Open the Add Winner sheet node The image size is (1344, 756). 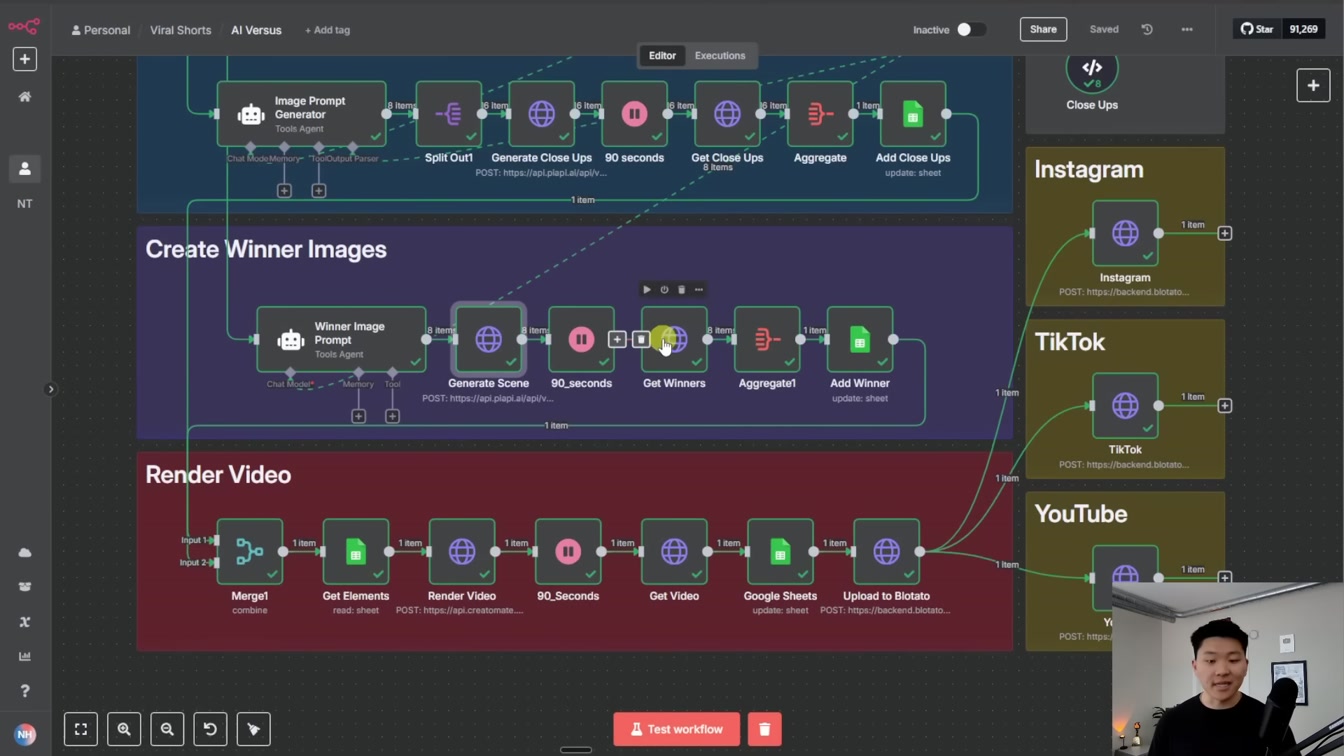(x=860, y=340)
